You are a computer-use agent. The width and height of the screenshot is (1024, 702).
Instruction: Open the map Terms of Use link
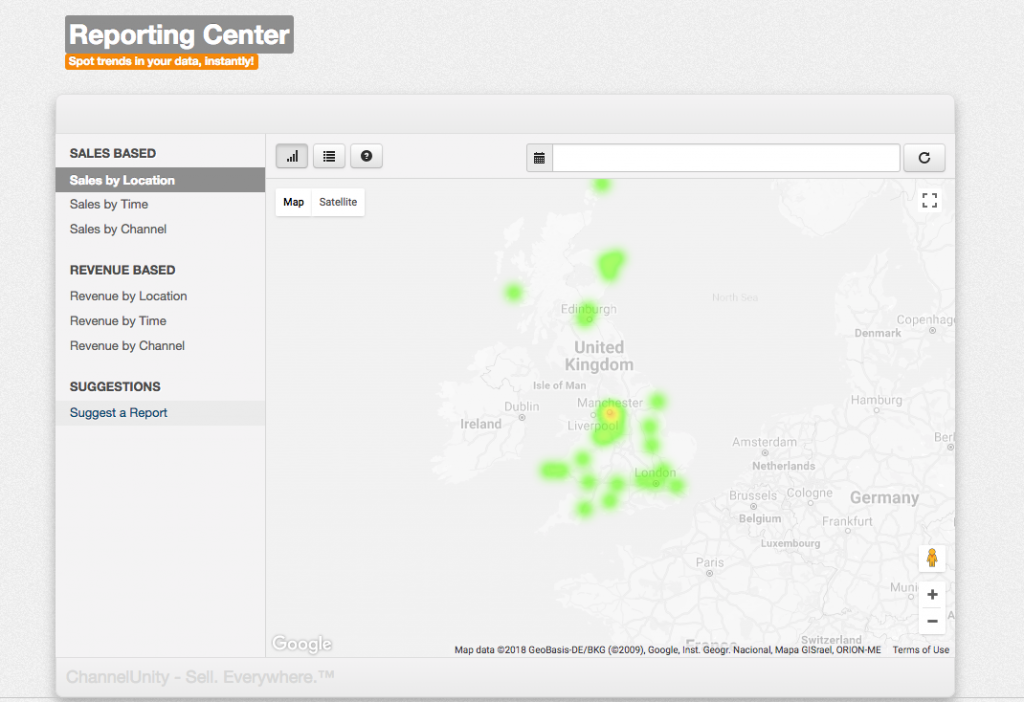tap(920, 650)
